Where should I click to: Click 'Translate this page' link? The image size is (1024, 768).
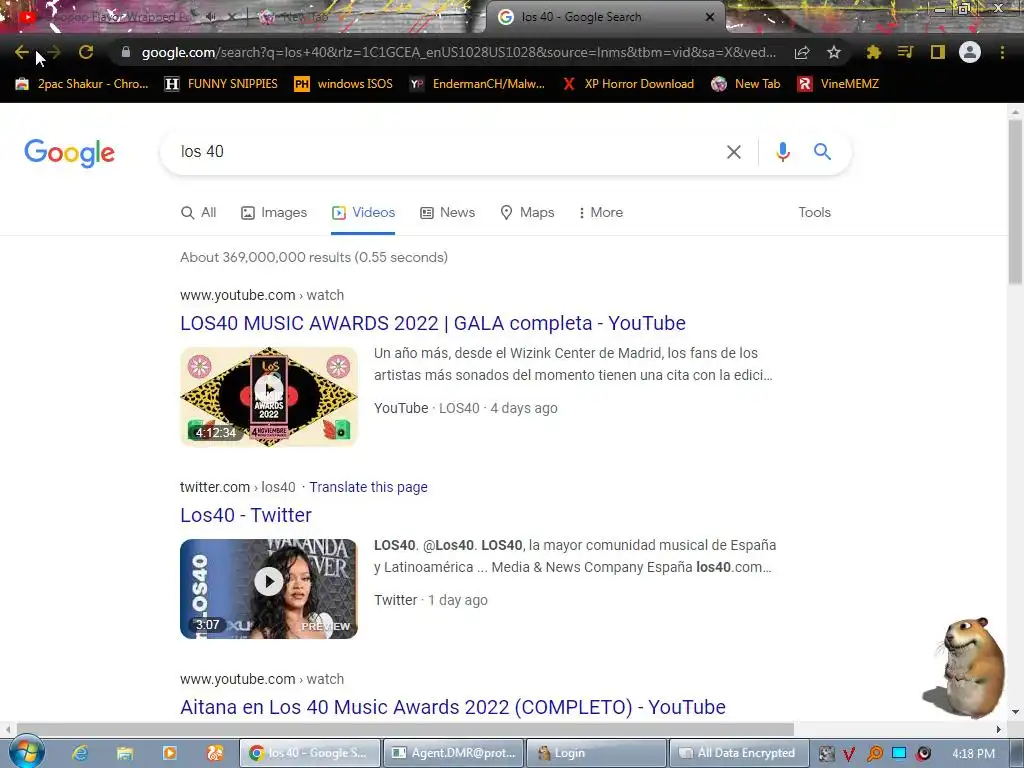(368, 487)
